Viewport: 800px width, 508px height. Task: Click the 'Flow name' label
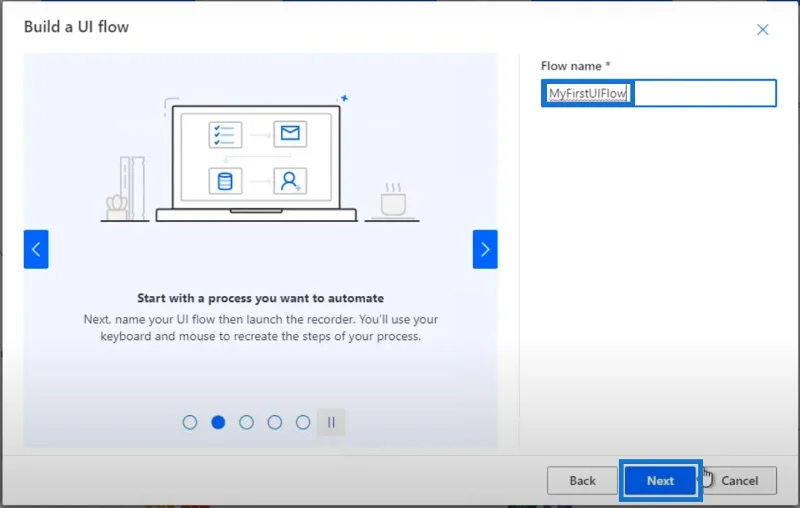571,66
